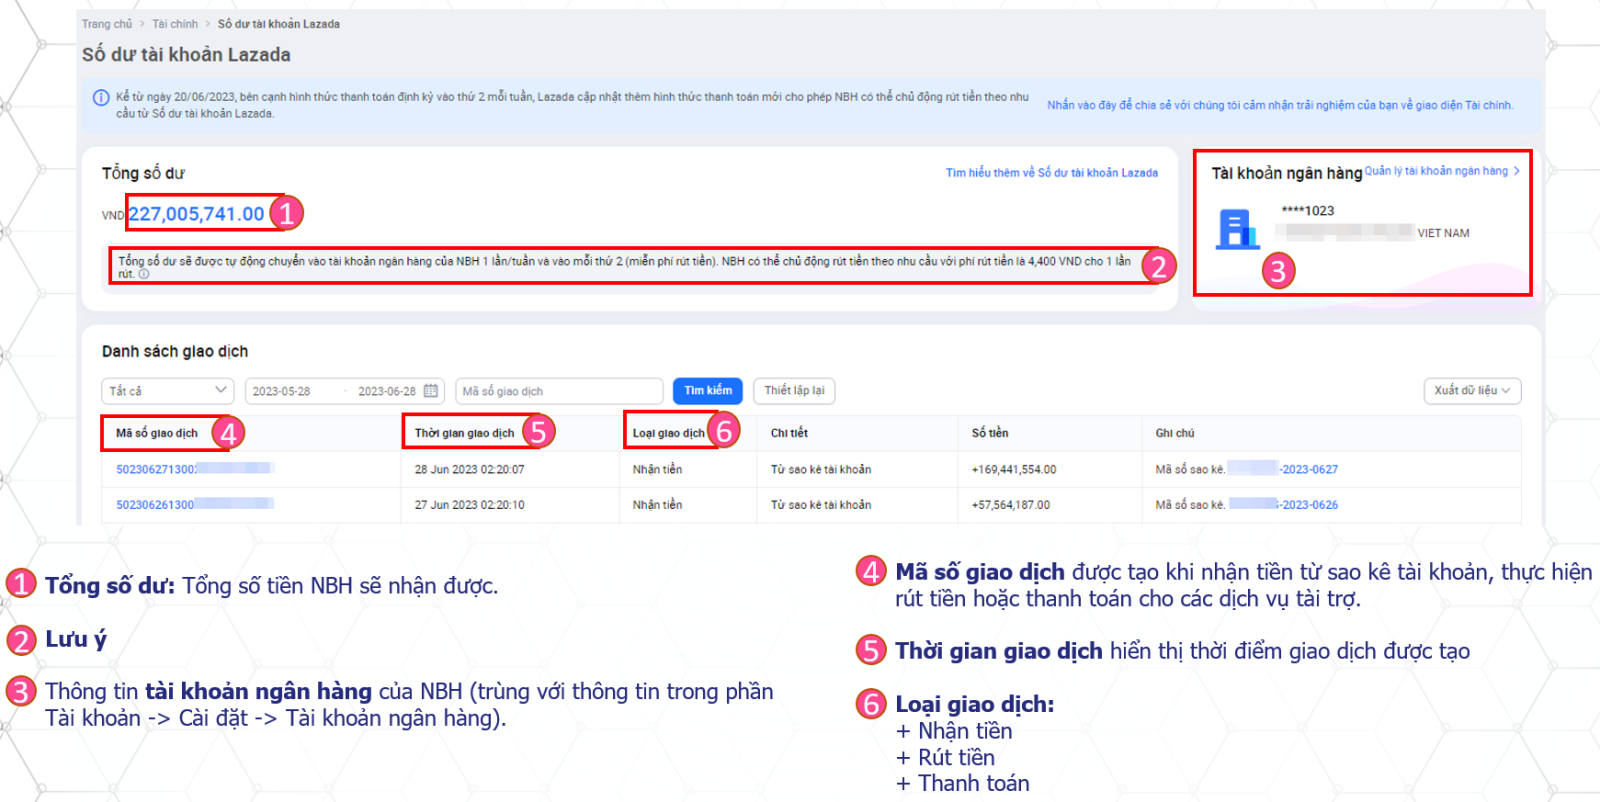Click the Loại giao dịch column header

(x=668, y=433)
